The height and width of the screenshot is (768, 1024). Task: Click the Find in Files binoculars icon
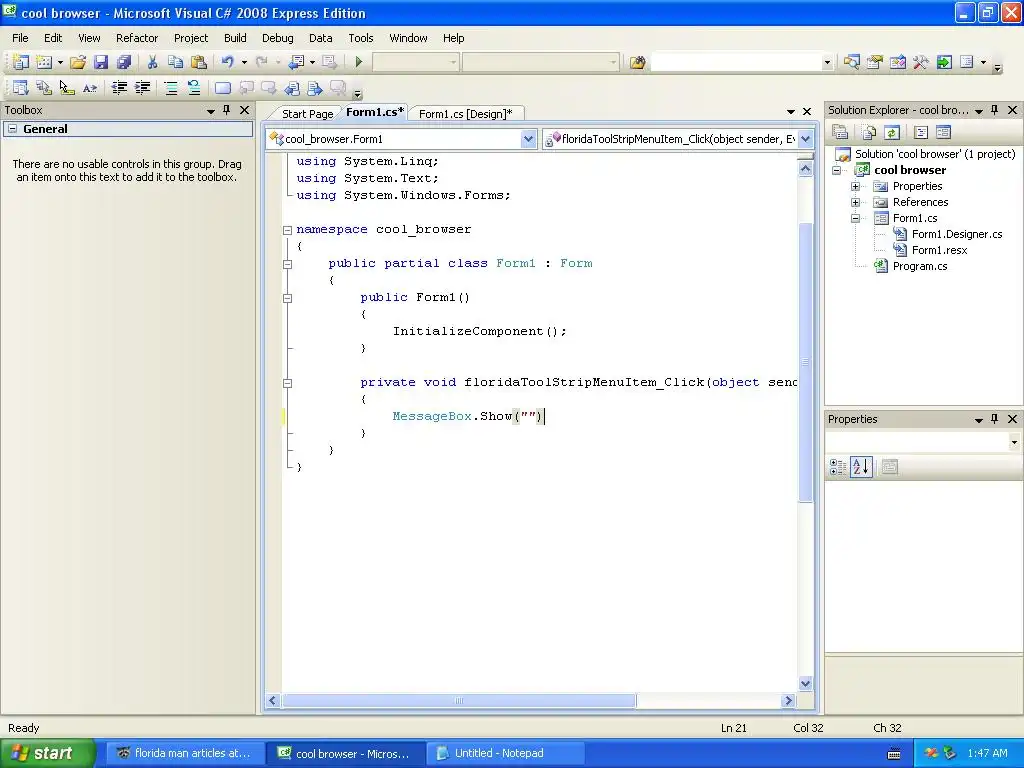click(x=637, y=62)
